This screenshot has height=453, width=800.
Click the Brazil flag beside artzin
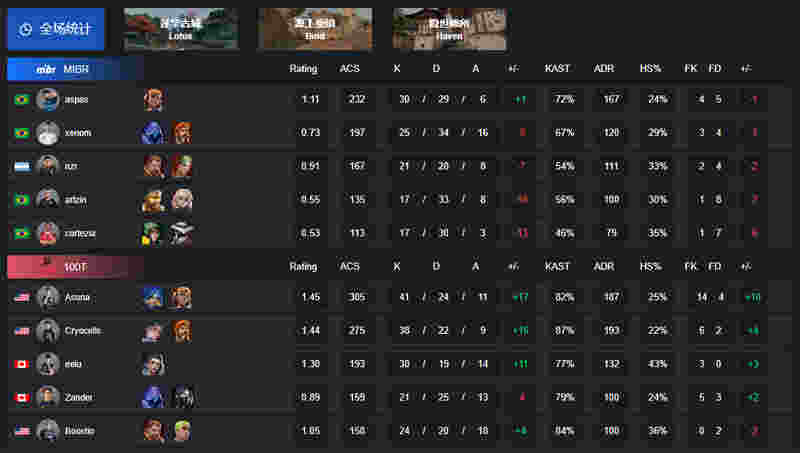pyautogui.click(x=22, y=199)
